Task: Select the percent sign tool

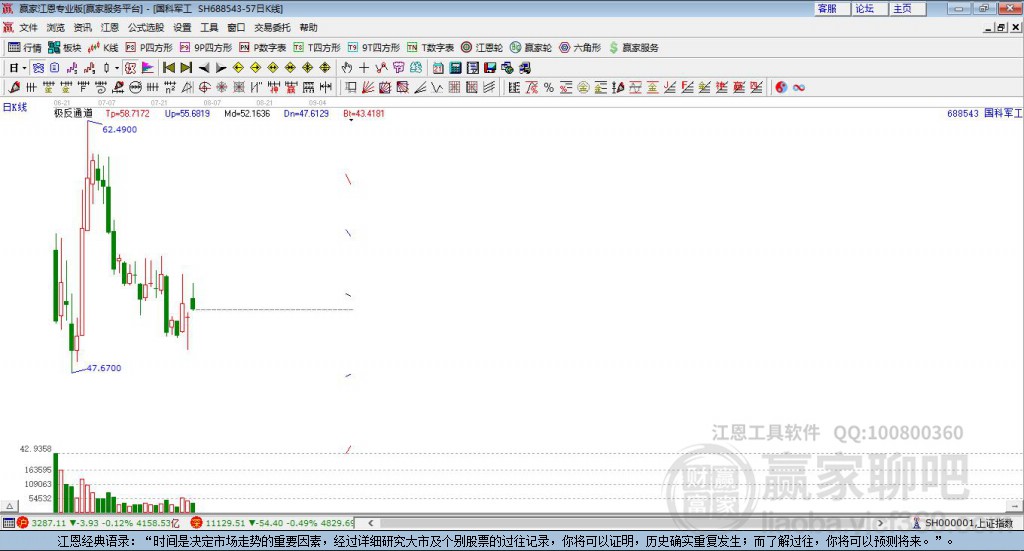Action: 549,87
